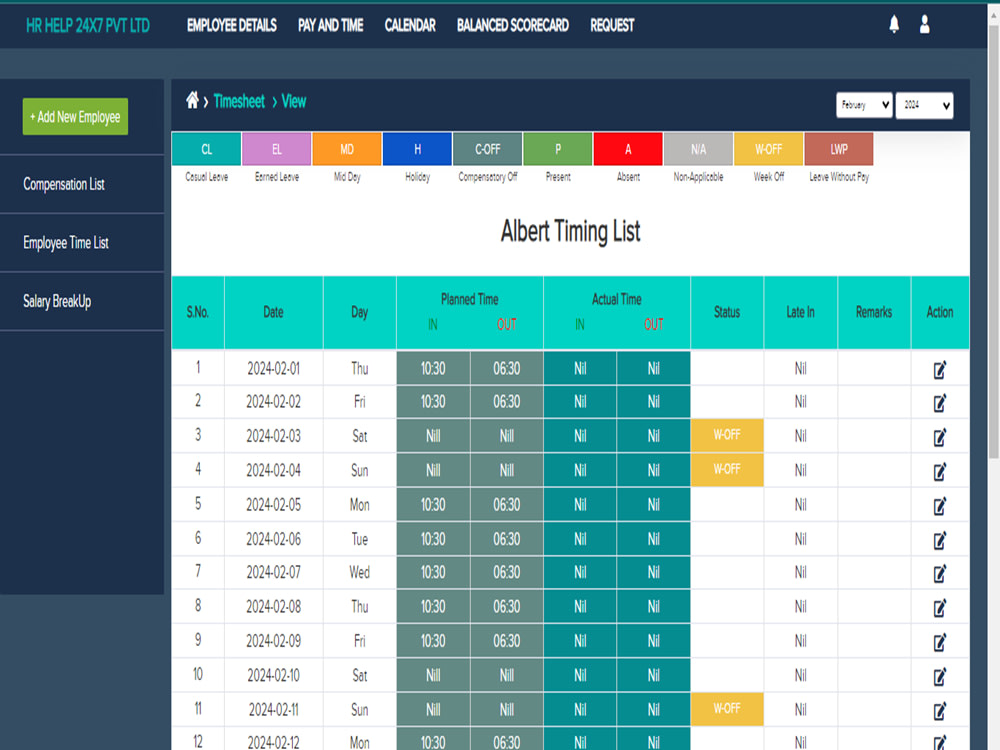Edit the row for 2024-02-04
The image size is (1000, 750).
point(939,471)
